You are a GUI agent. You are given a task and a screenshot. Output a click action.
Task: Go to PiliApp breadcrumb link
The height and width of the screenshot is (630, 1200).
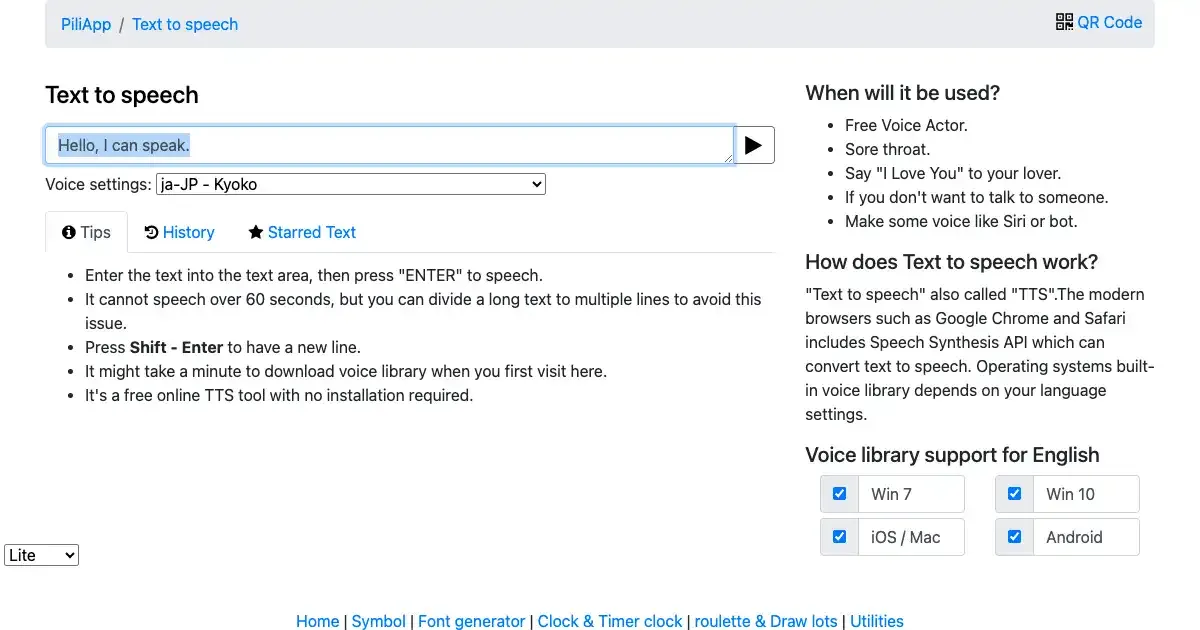pos(86,24)
